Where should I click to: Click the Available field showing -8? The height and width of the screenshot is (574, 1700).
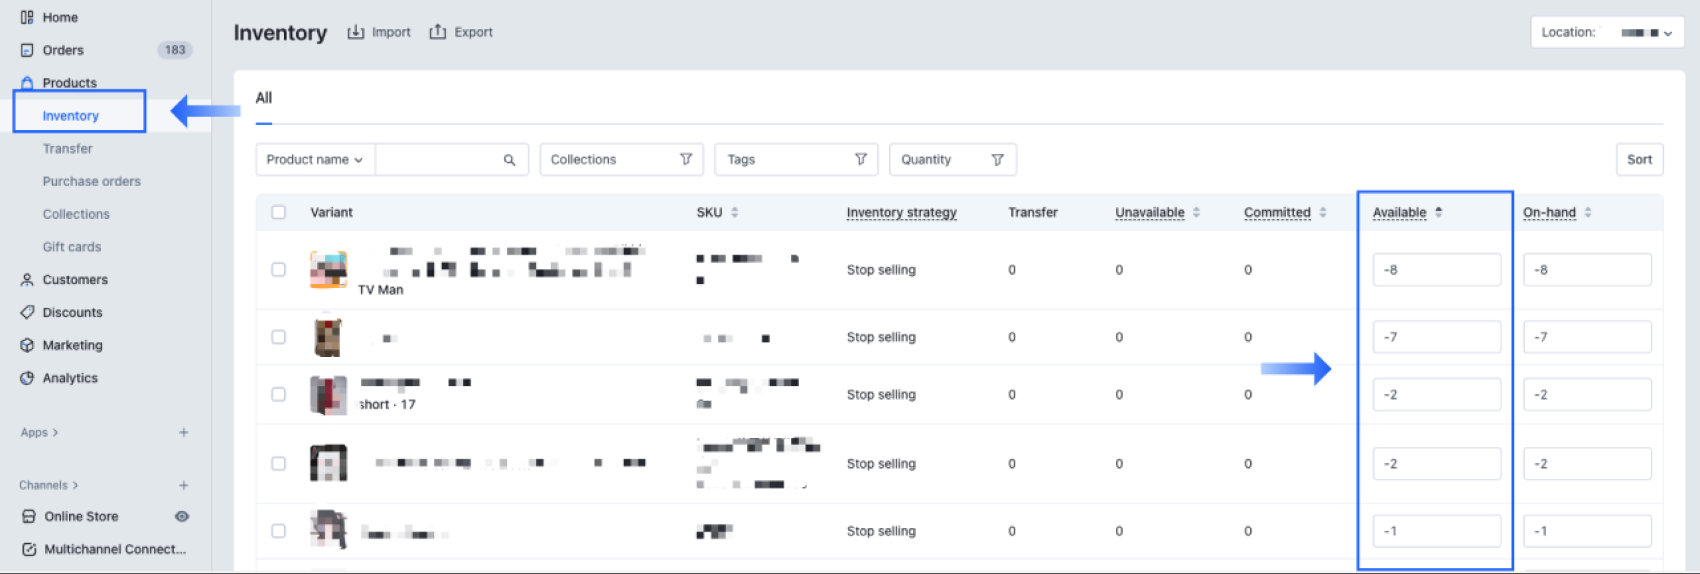point(1436,270)
